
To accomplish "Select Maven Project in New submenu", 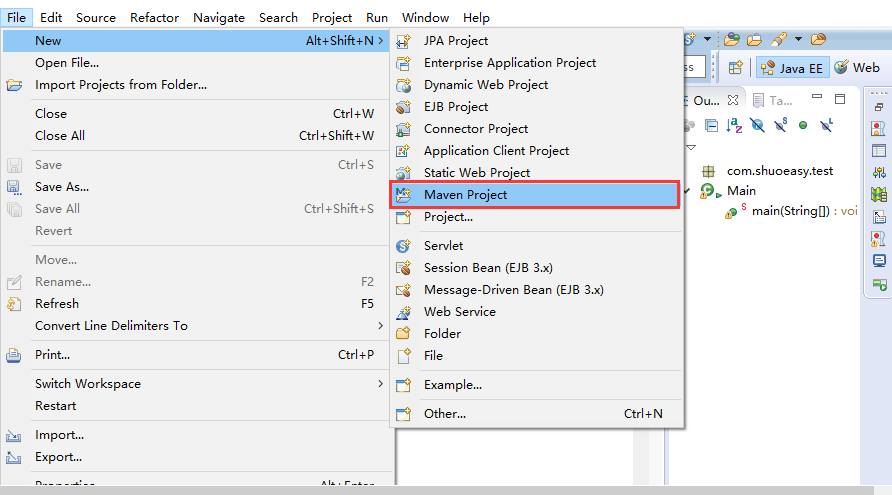I will [x=534, y=195].
